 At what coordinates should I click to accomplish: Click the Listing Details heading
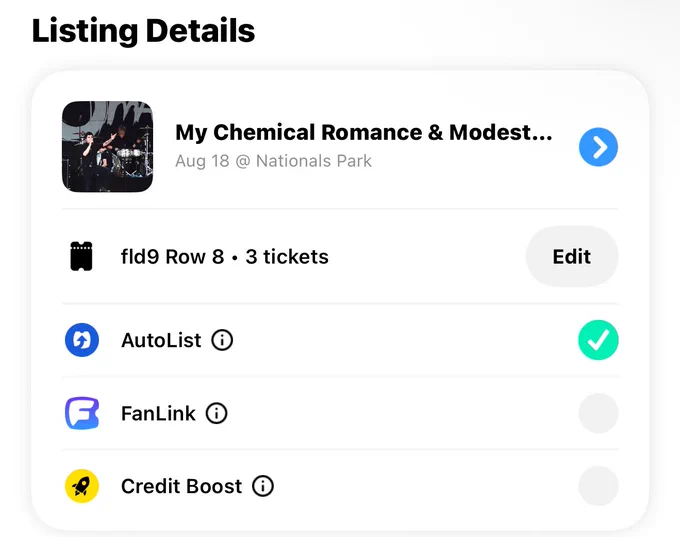143,31
